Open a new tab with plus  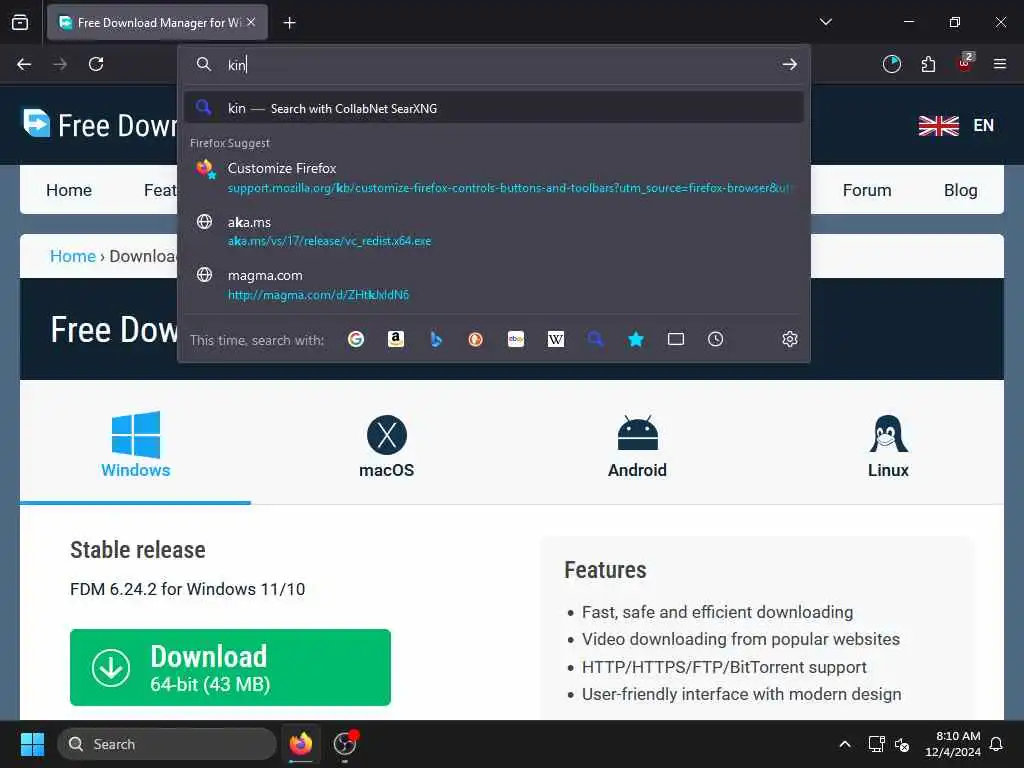[289, 23]
